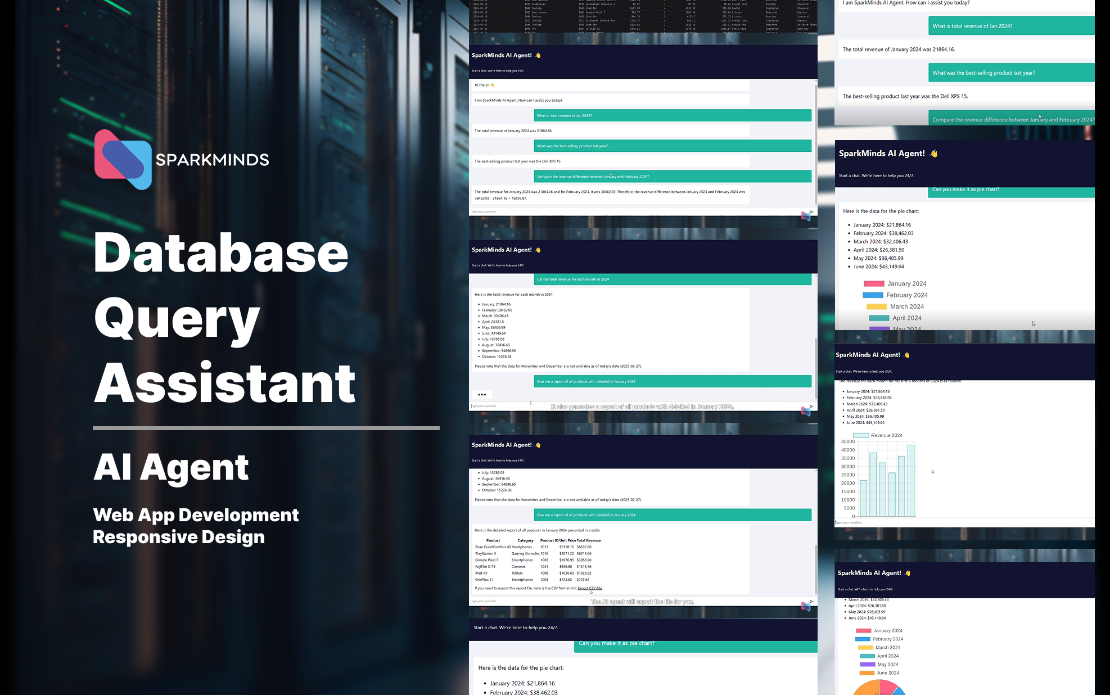Select the January–February revenue difference answer text
1110x695 pixels.
(x=610, y=195)
